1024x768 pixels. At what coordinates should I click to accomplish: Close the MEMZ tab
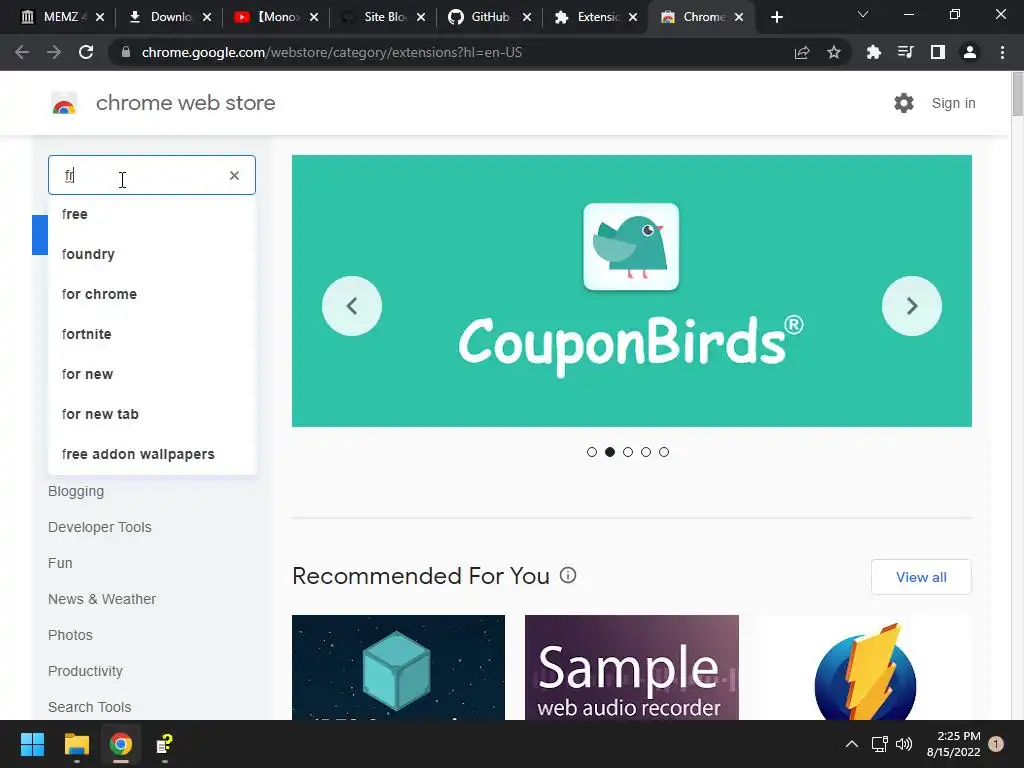click(x=100, y=17)
